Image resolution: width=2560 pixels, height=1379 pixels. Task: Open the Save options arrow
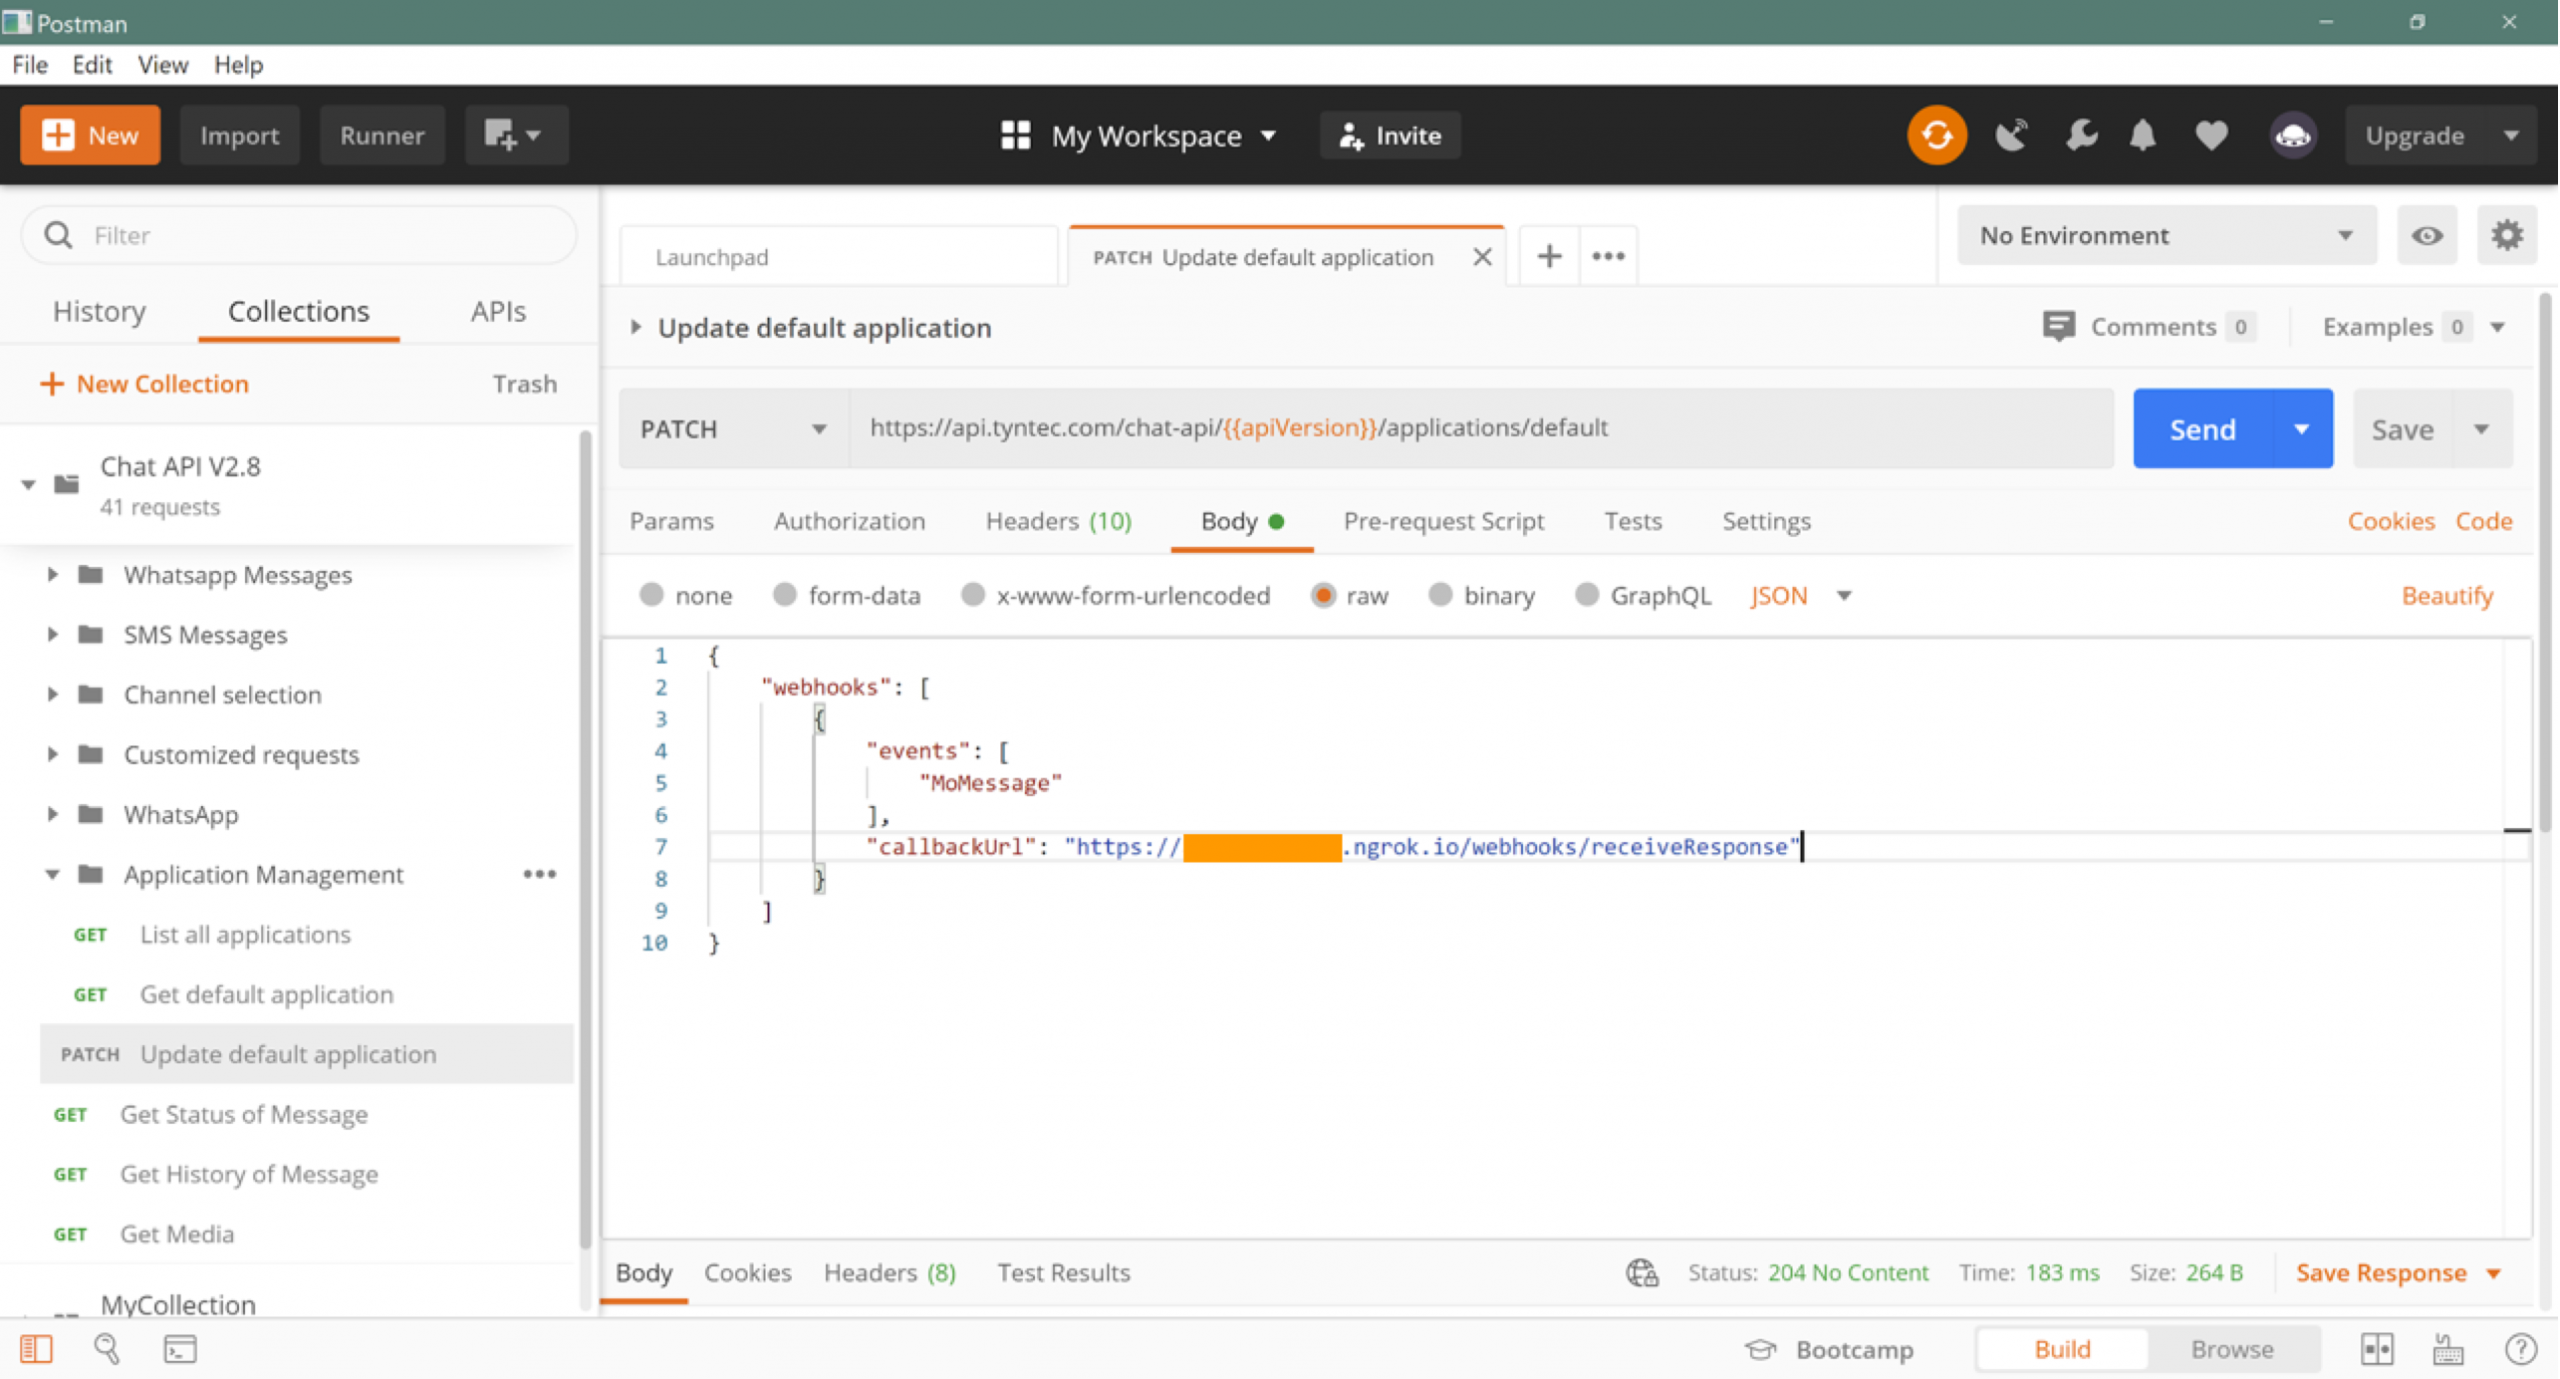[x=2481, y=429]
